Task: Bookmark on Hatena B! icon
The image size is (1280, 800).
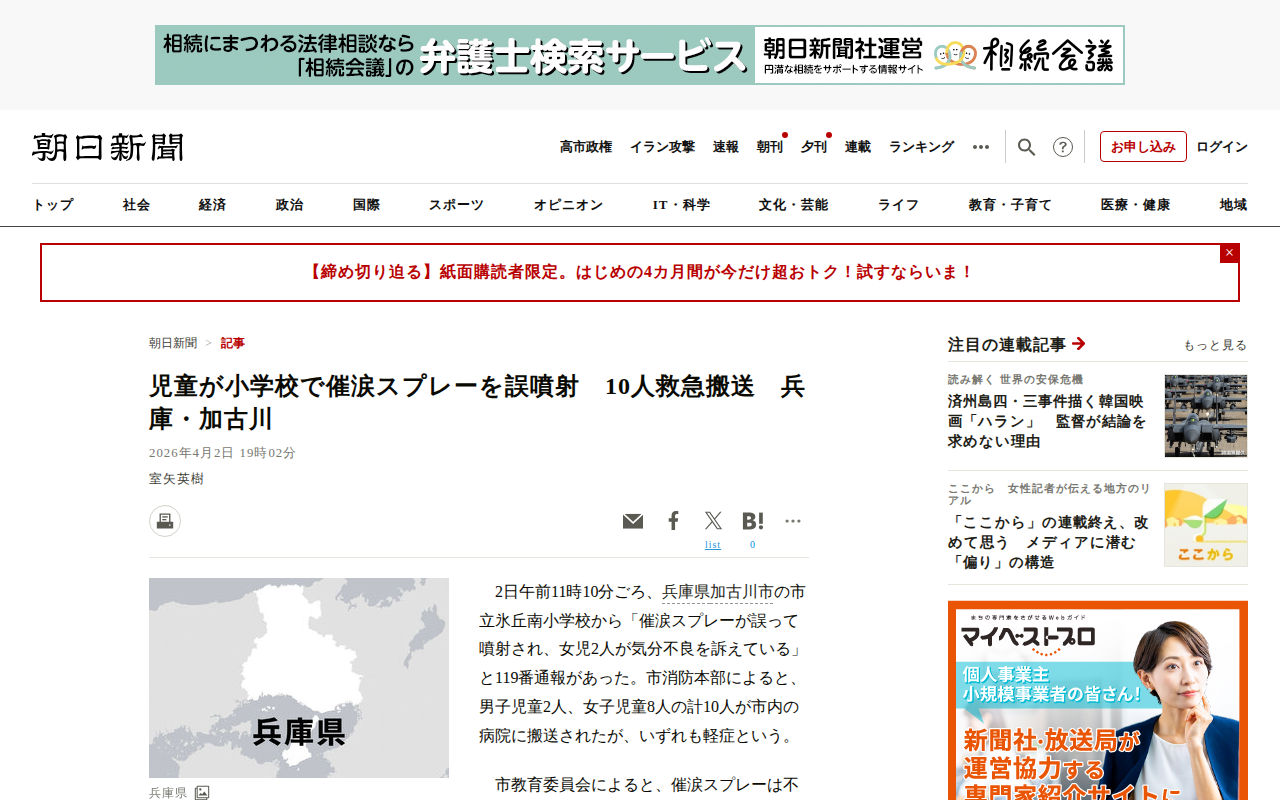Action: pyautogui.click(x=753, y=521)
